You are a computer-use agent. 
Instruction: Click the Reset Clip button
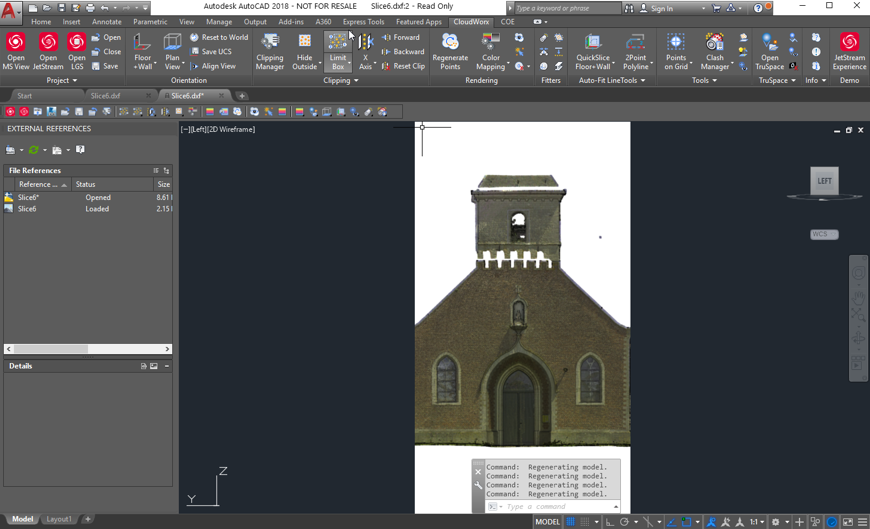pyautogui.click(x=403, y=66)
